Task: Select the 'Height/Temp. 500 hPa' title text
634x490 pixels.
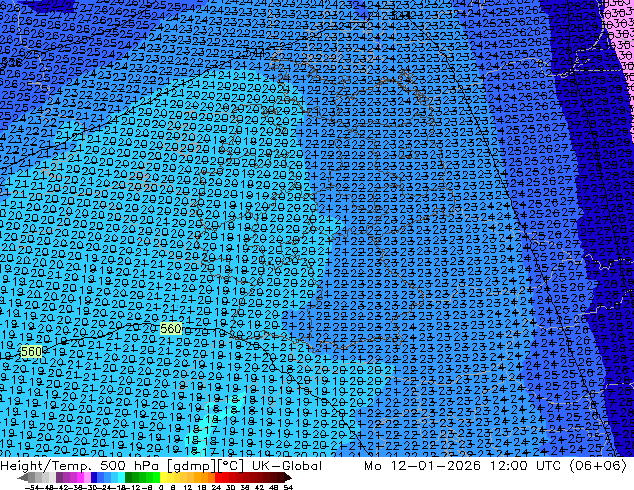Action: click(80, 466)
